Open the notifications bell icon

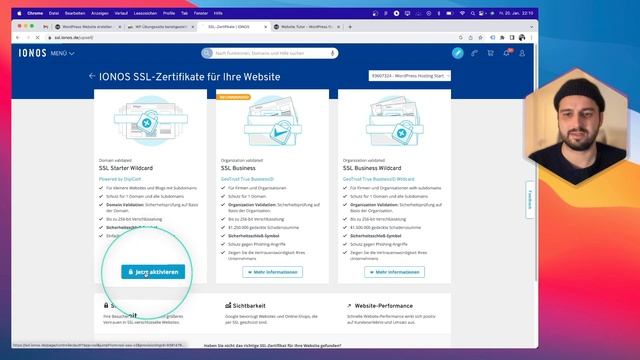tap(507, 53)
